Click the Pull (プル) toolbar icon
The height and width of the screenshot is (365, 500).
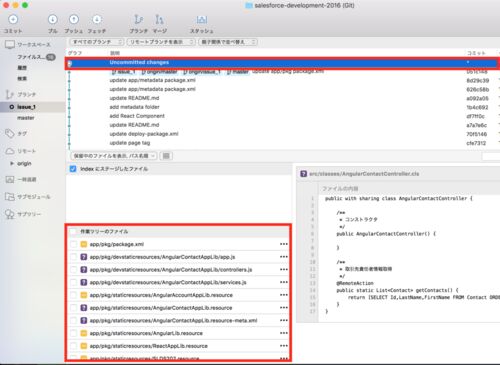53,20
